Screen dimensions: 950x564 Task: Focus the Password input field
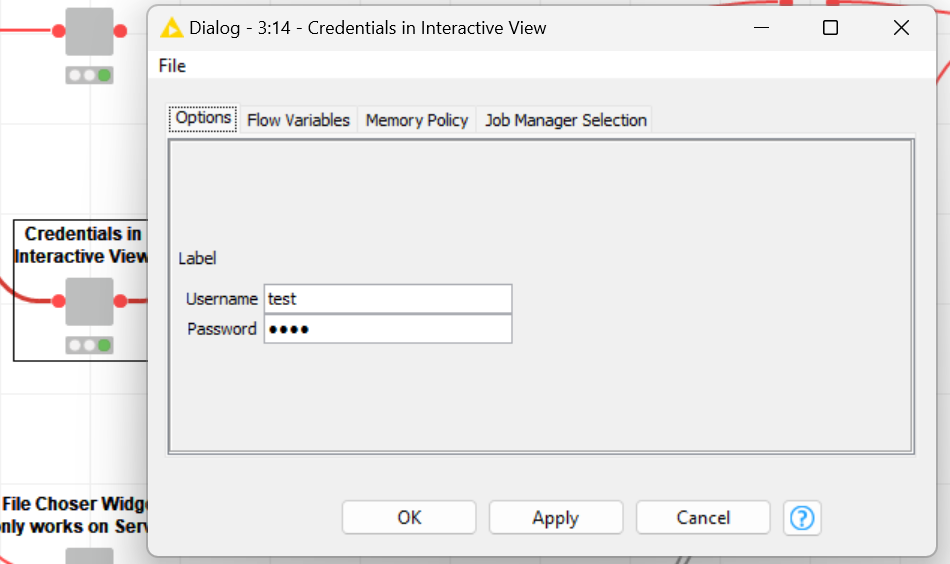pos(387,329)
